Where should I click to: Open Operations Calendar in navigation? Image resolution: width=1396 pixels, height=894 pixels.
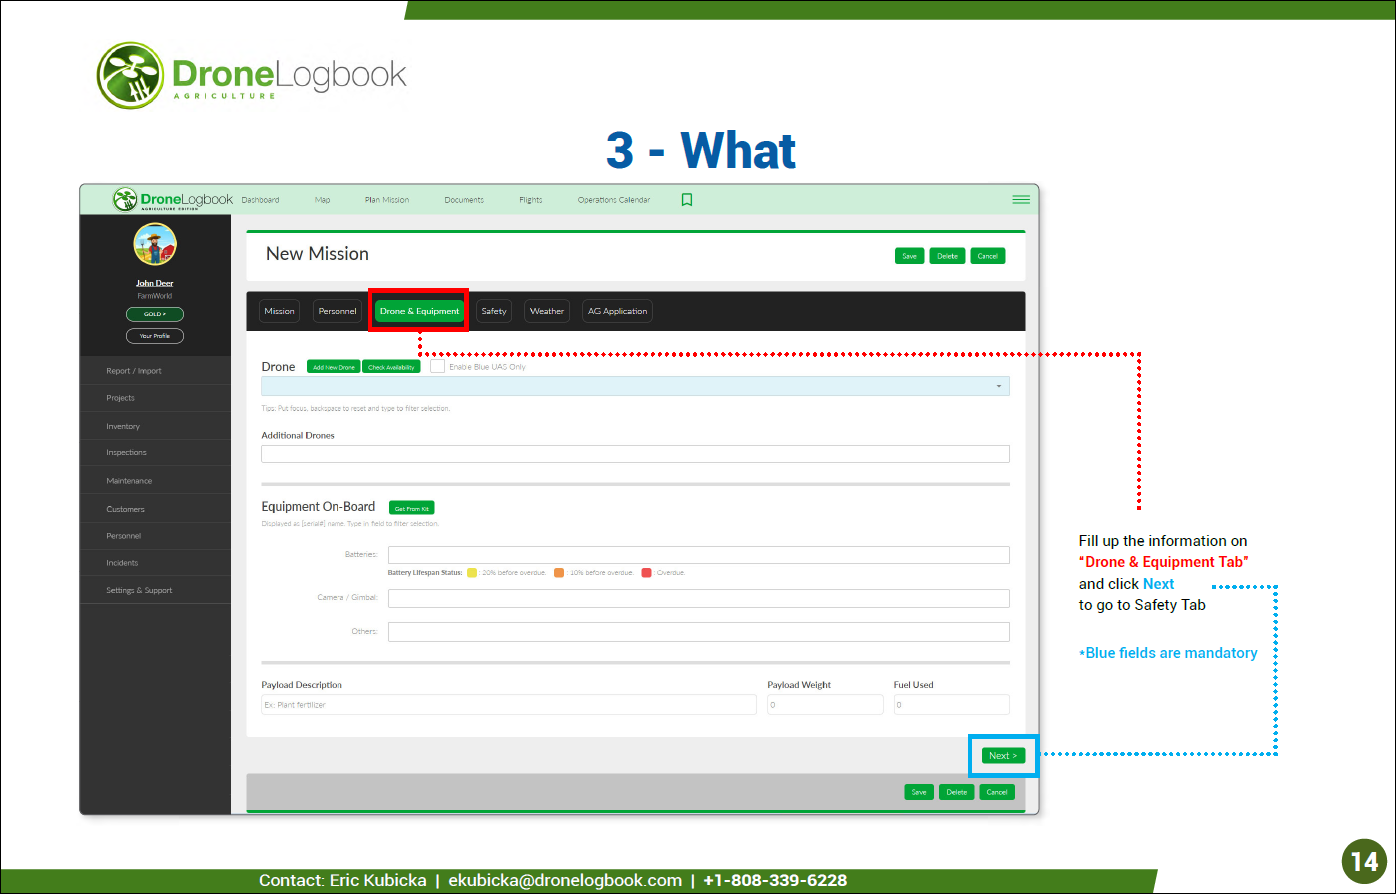614,200
